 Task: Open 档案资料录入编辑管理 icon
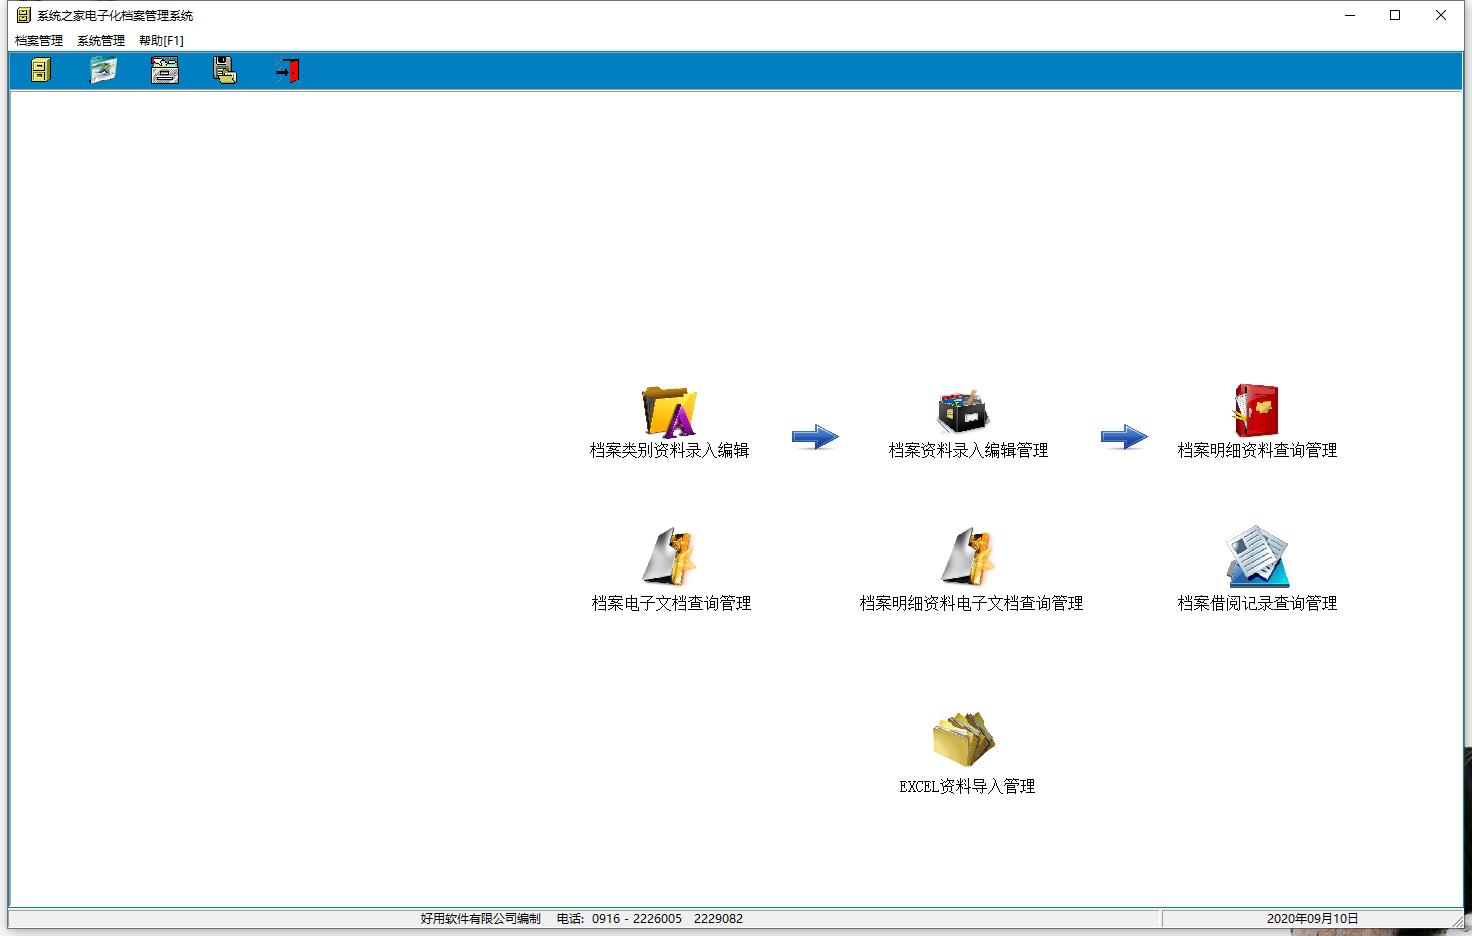[963, 411]
